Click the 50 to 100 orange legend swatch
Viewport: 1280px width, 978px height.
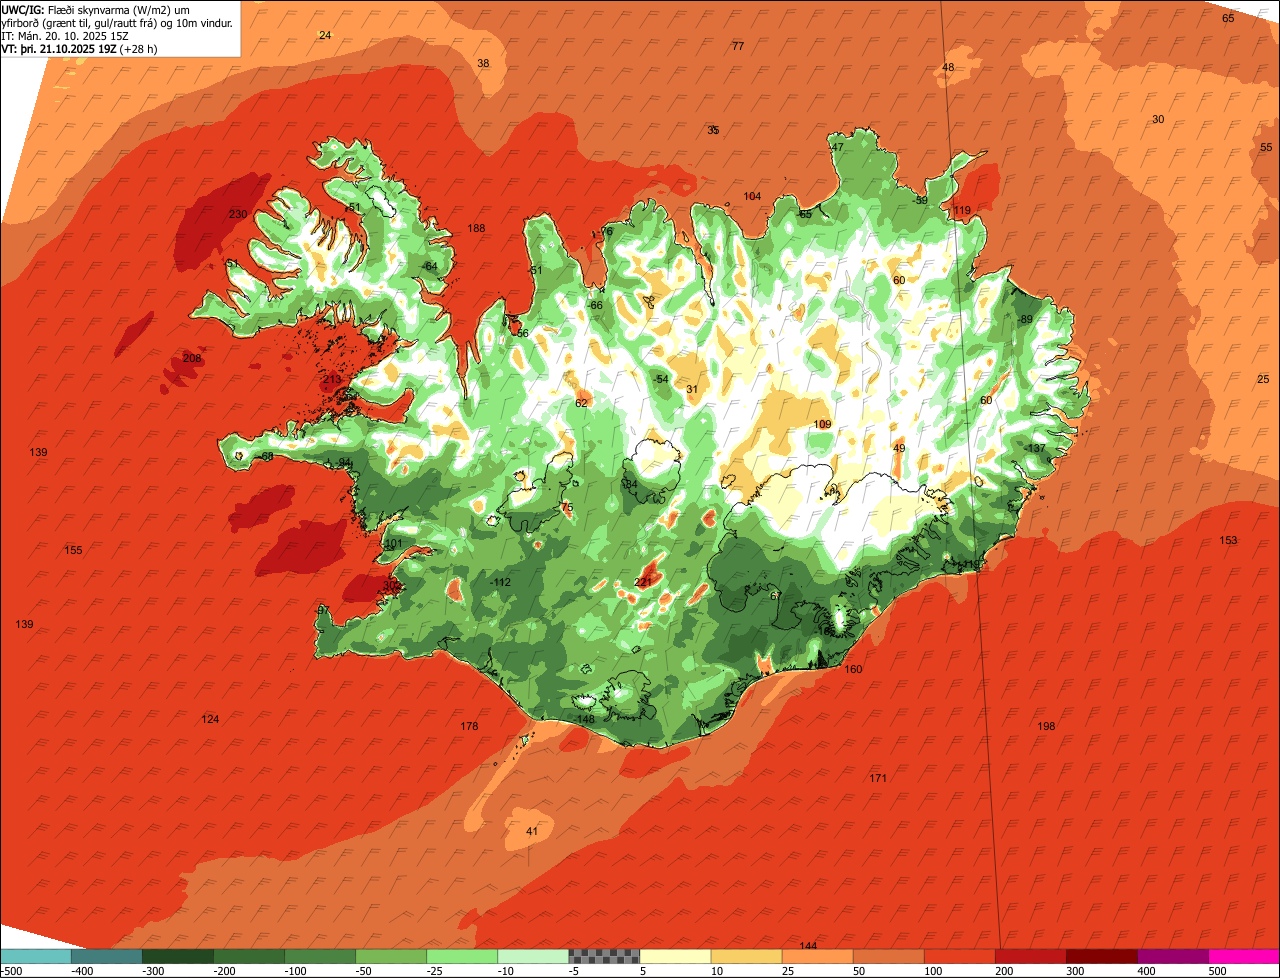click(887, 956)
